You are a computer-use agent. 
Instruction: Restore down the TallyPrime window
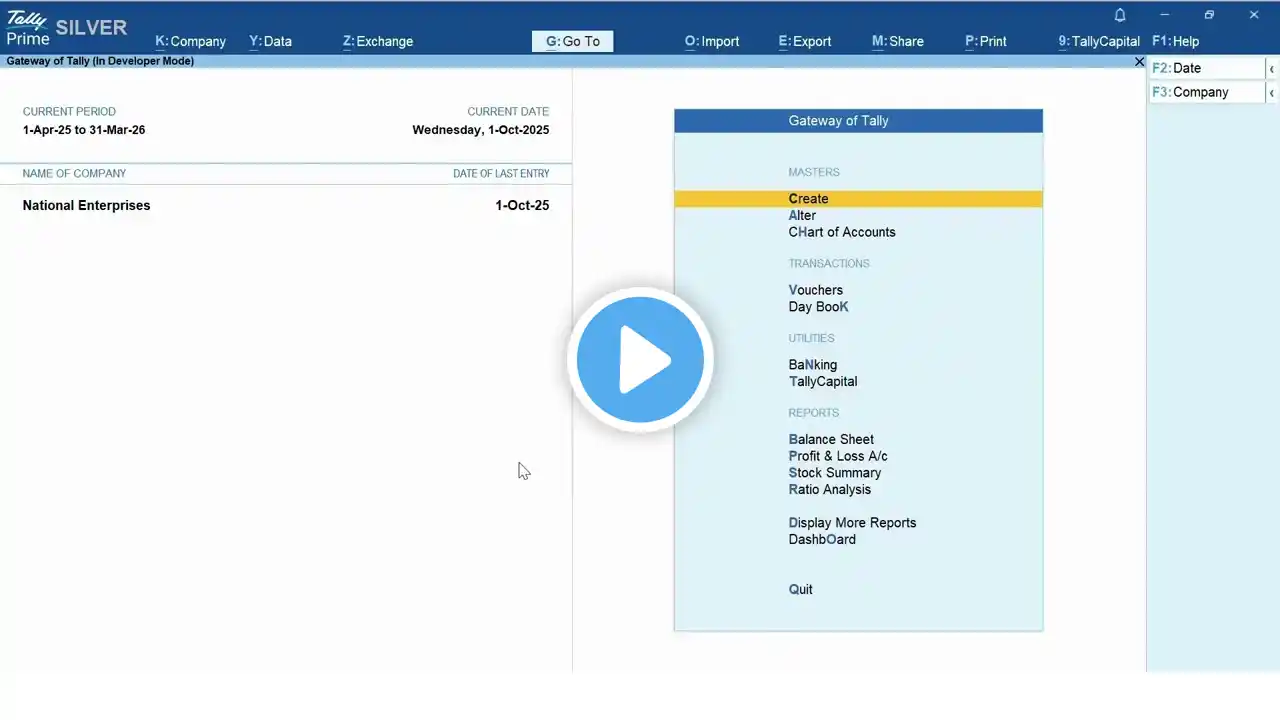coord(1209,15)
